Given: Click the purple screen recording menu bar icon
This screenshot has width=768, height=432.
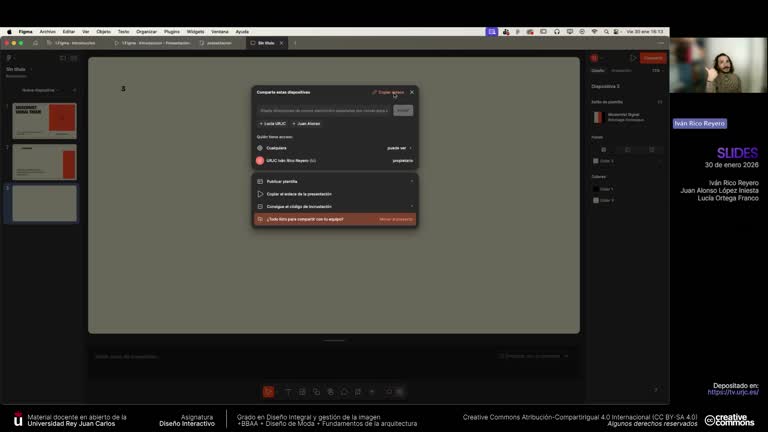Looking at the screenshot, I should [492, 31].
